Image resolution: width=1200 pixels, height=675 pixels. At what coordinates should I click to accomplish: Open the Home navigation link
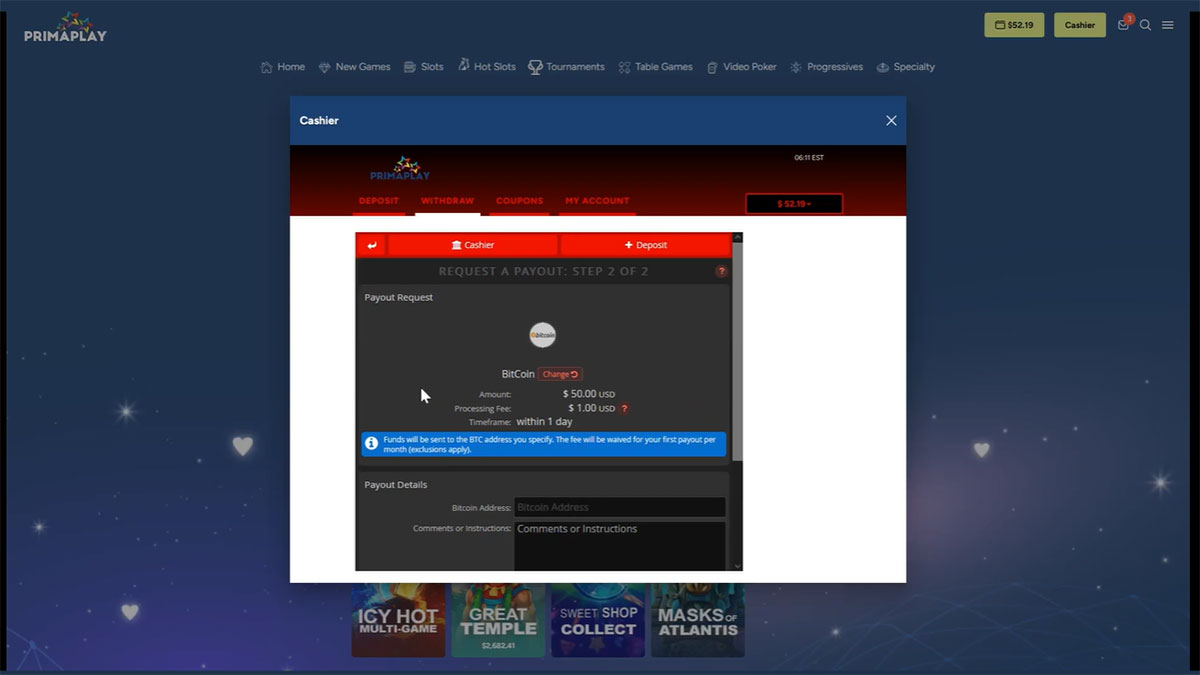click(x=282, y=67)
